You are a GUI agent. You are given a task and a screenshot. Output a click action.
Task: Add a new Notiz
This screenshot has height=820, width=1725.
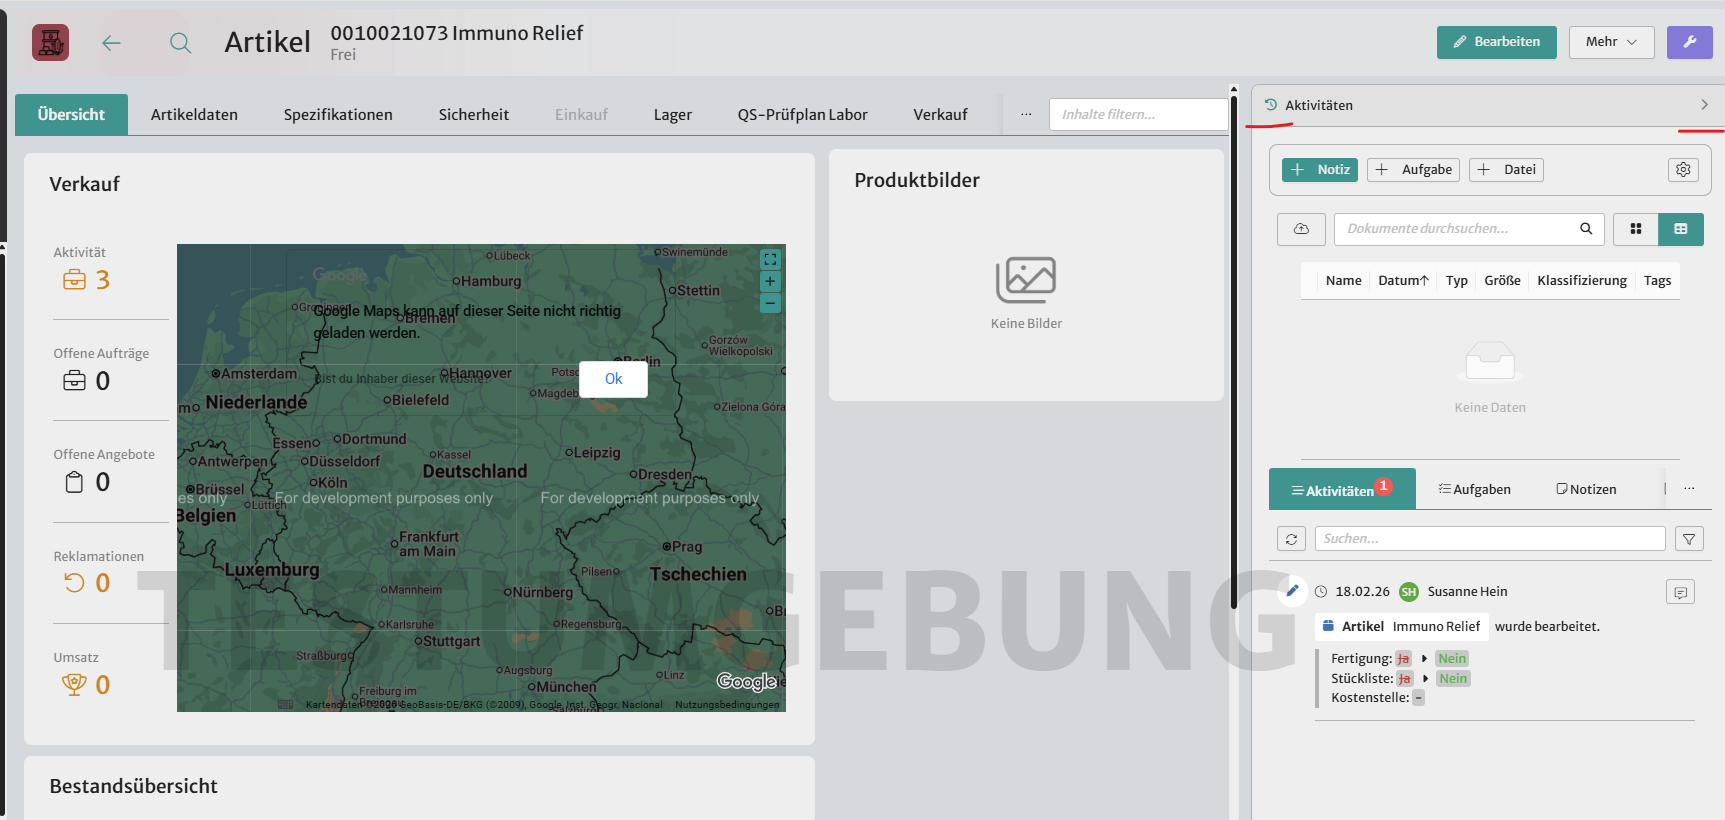pos(1320,170)
